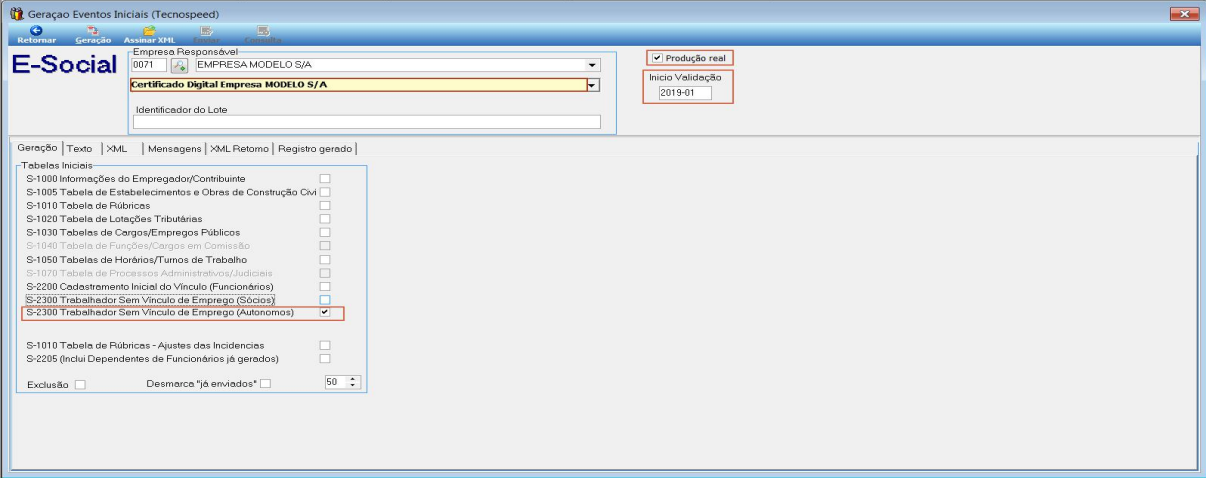Click the company code field 0071
This screenshot has height=480, width=1206.
pyautogui.click(x=149, y=65)
